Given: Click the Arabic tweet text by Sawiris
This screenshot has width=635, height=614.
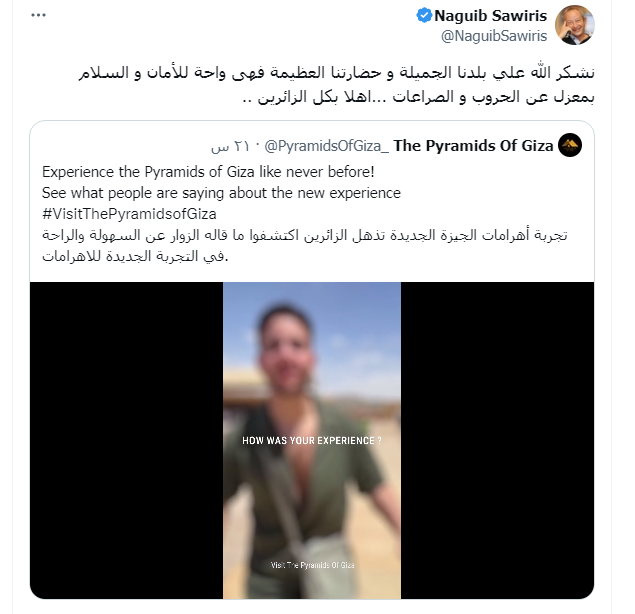Looking at the screenshot, I should click(x=337, y=85).
